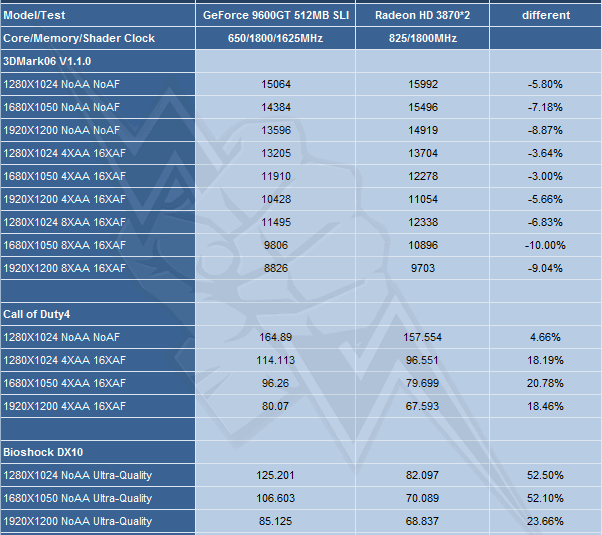Select the clock value "825/1800MHz"

point(422,38)
